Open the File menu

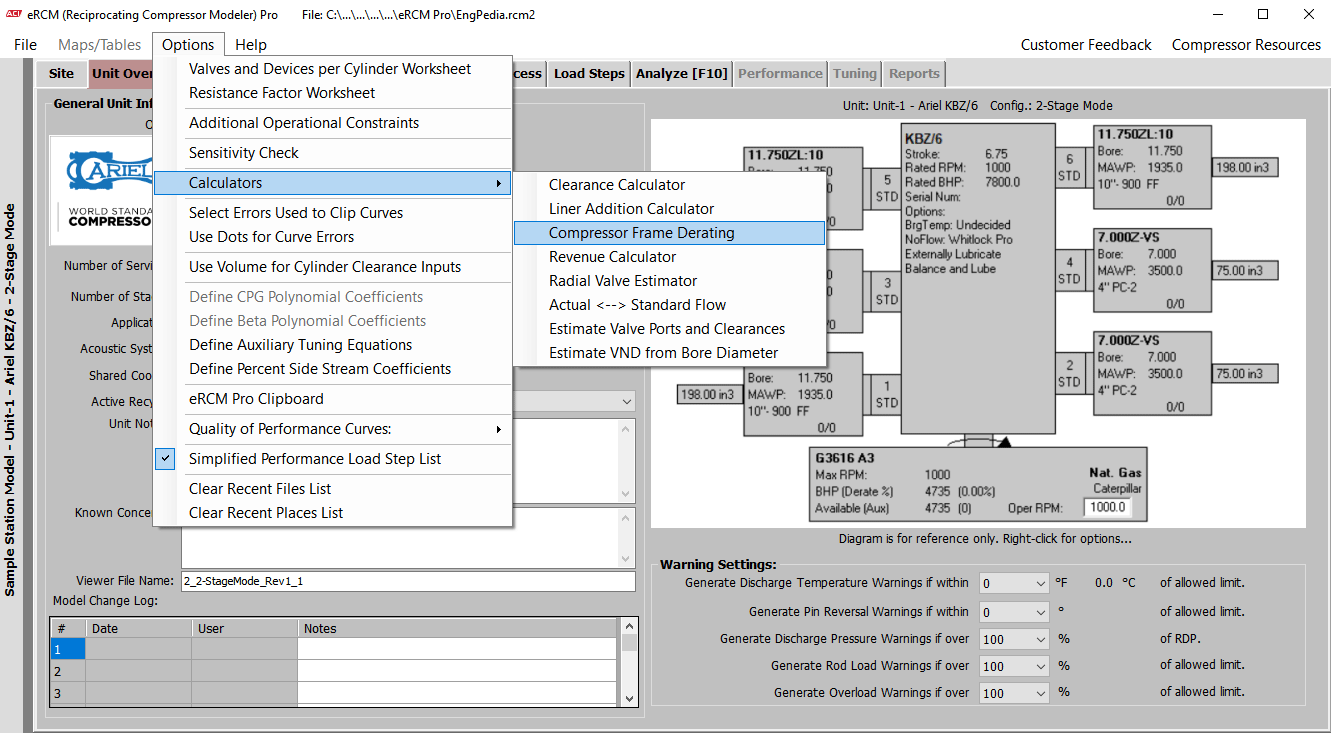25,45
